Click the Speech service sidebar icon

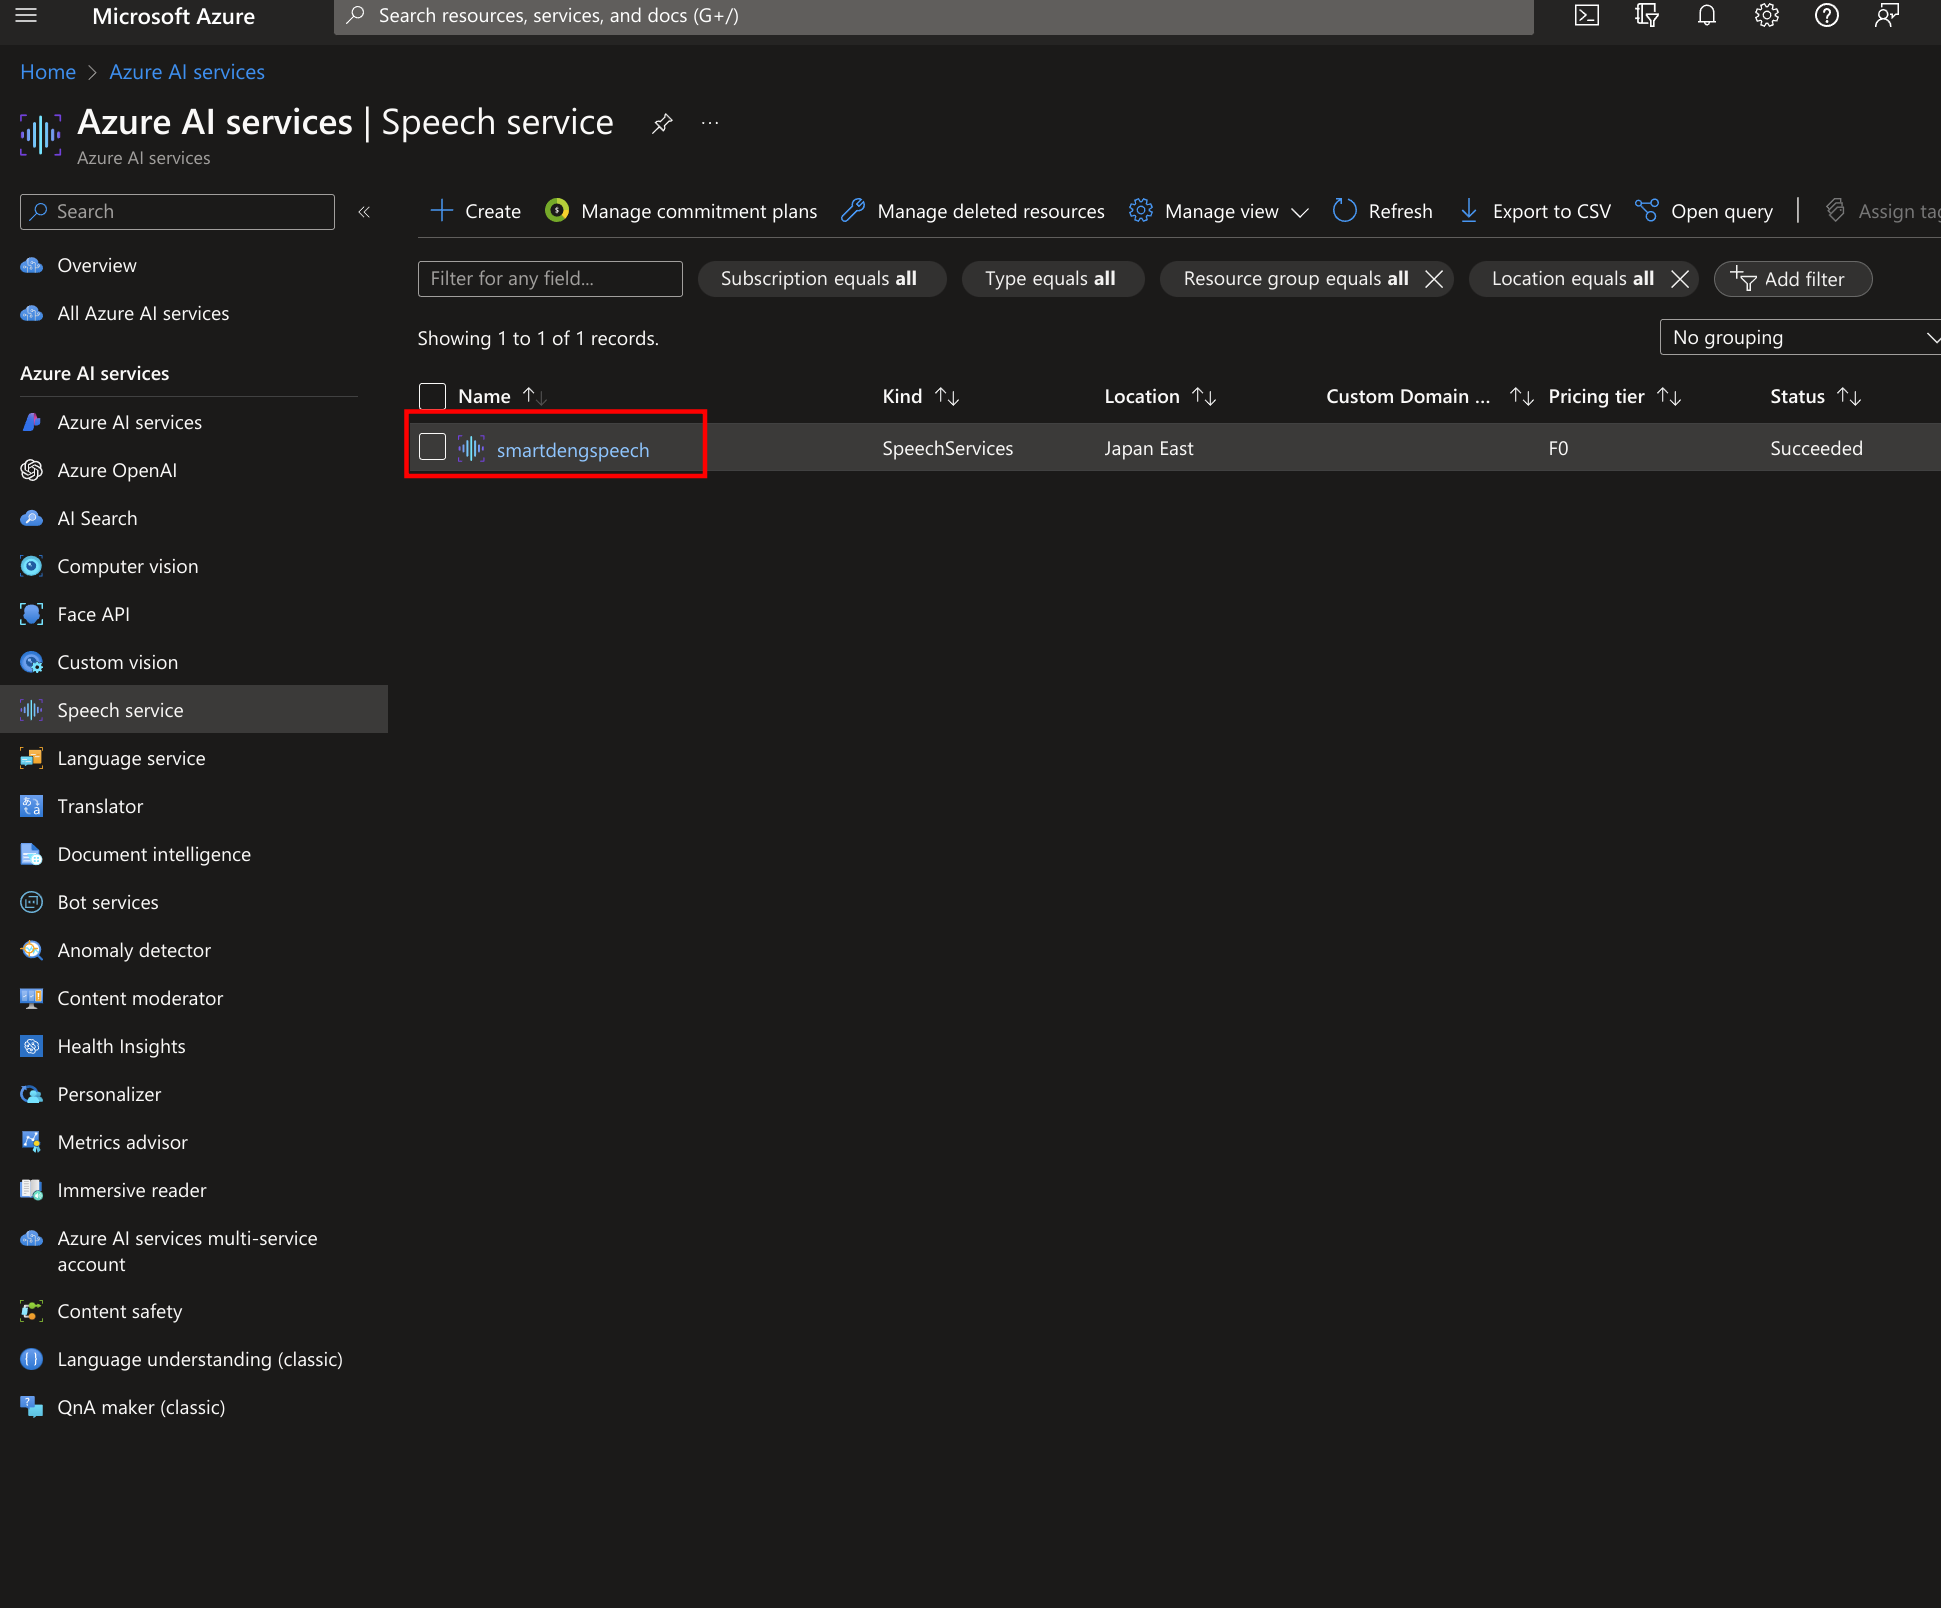point(32,710)
